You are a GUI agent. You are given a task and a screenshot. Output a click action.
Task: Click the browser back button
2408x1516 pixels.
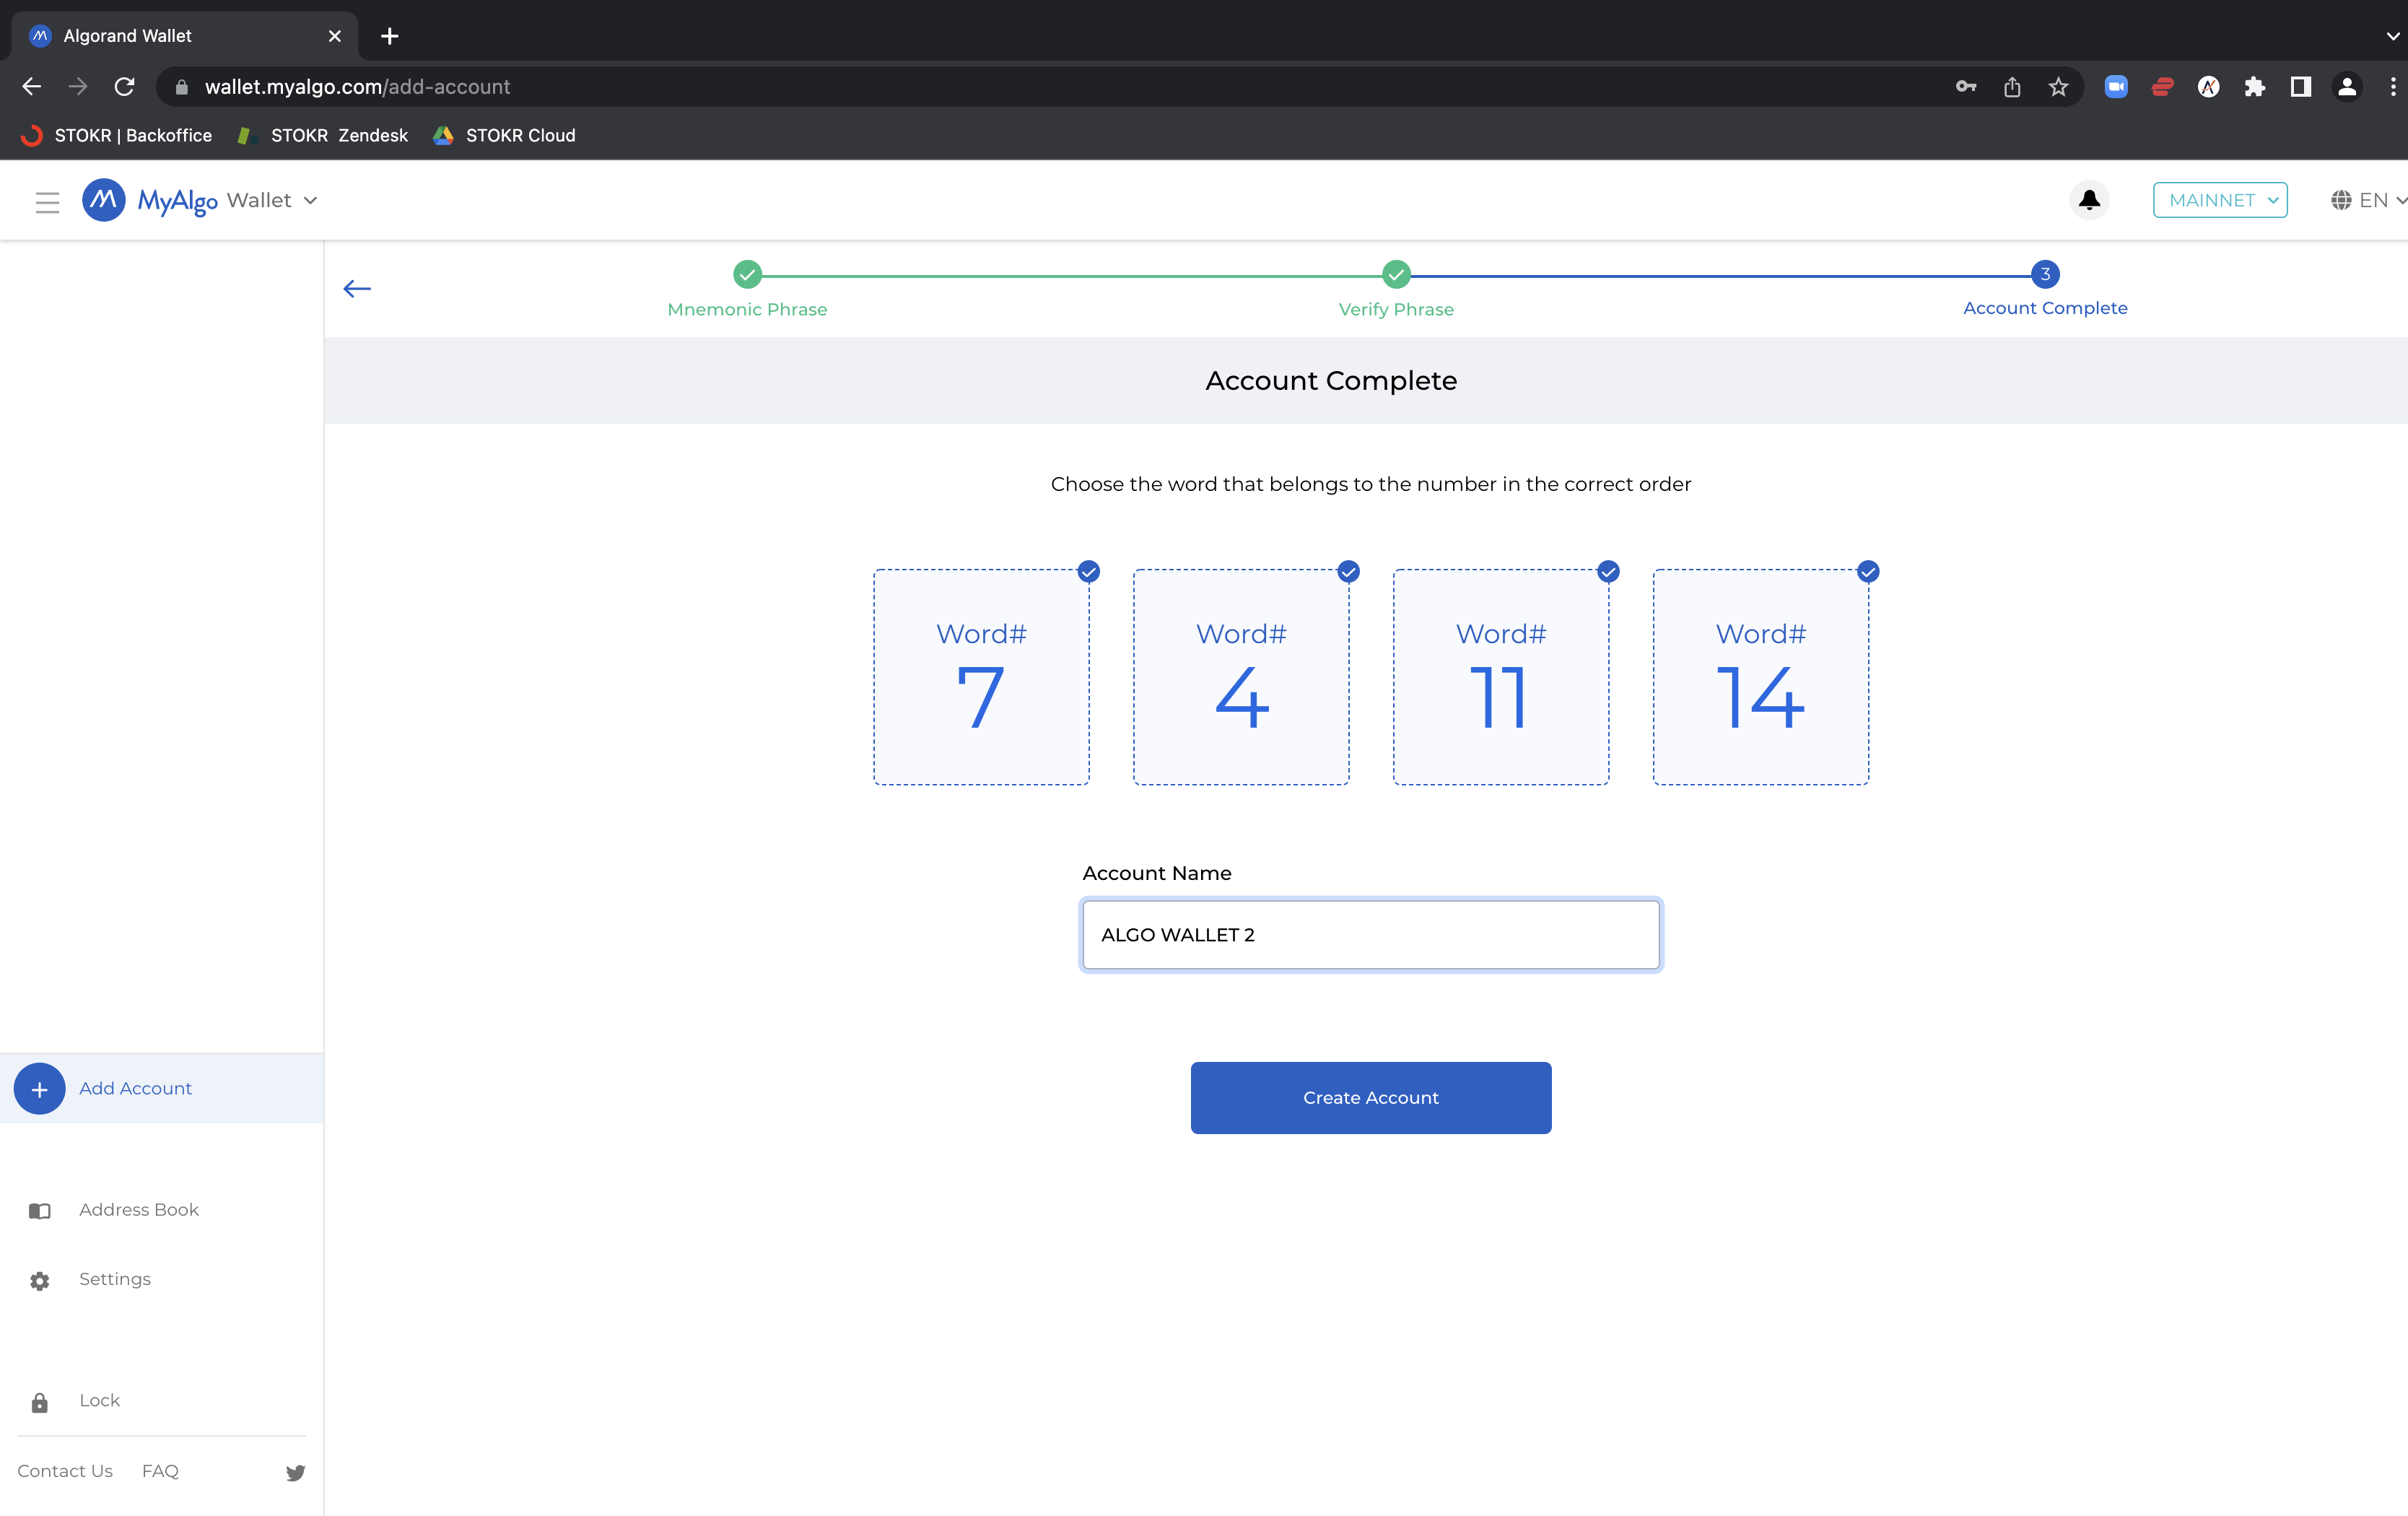[32, 87]
